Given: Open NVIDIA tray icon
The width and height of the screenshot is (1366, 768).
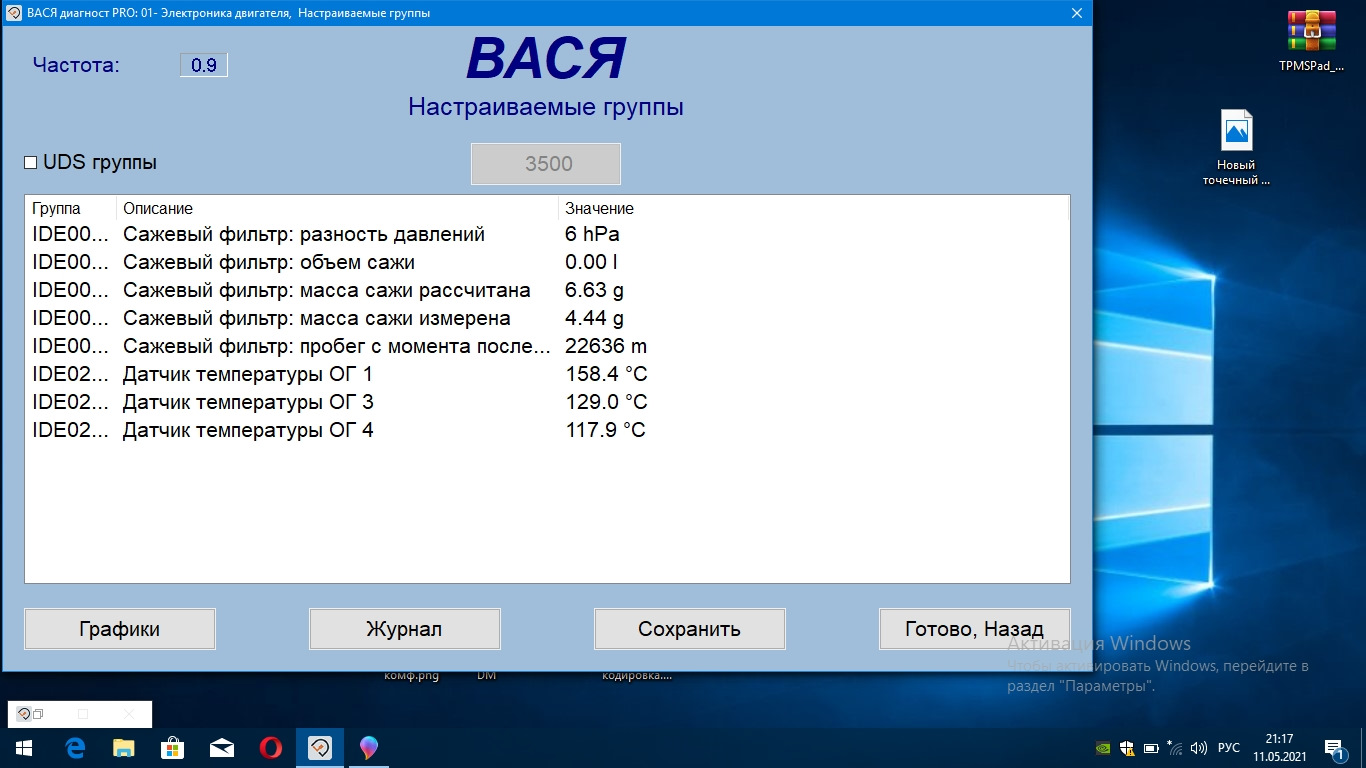Looking at the screenshot, I should [1102, 747].
